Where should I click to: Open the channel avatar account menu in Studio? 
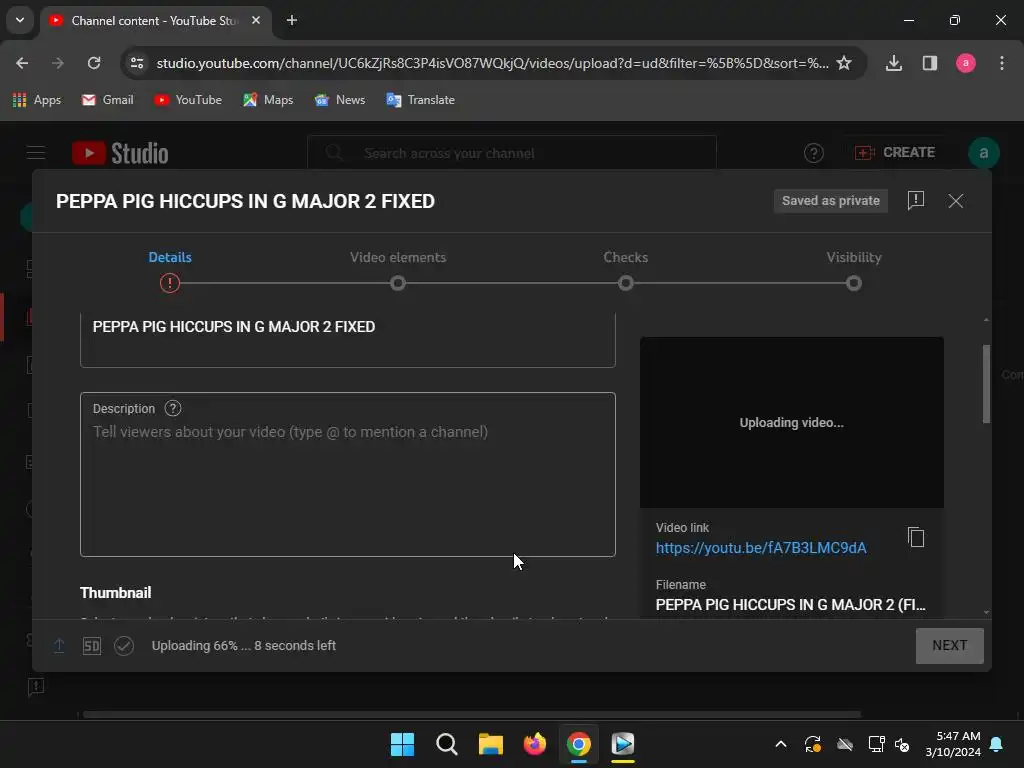(984, 153)
